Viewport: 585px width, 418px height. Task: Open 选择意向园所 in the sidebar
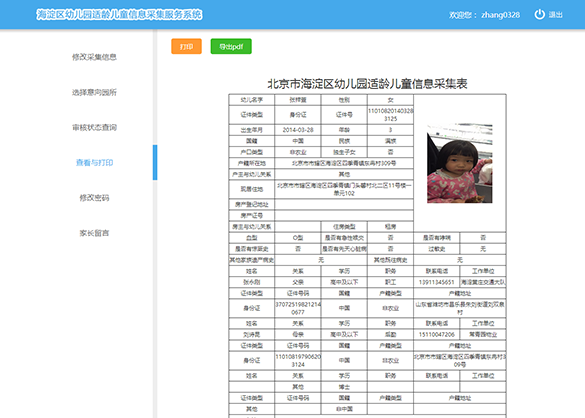94,92
